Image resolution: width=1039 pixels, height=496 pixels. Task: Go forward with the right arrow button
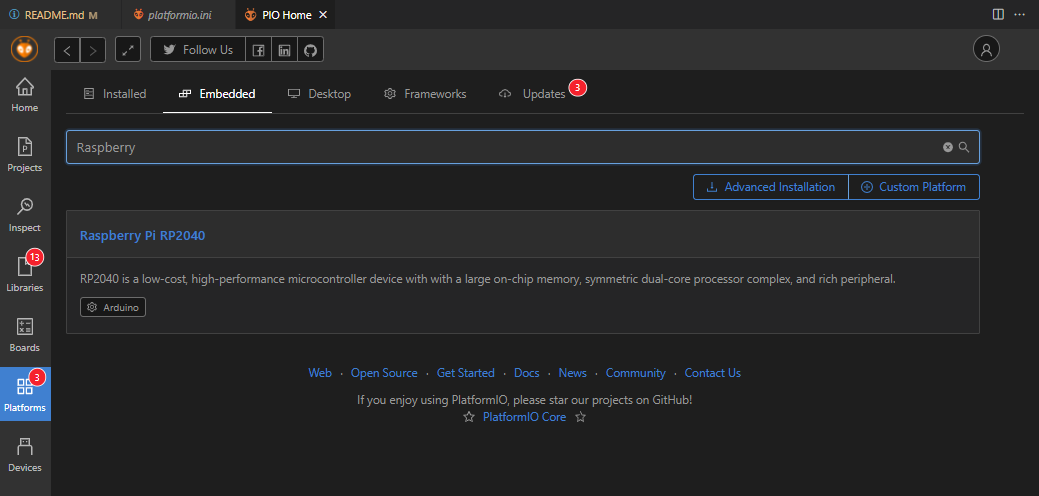click(x=93, y=50)
